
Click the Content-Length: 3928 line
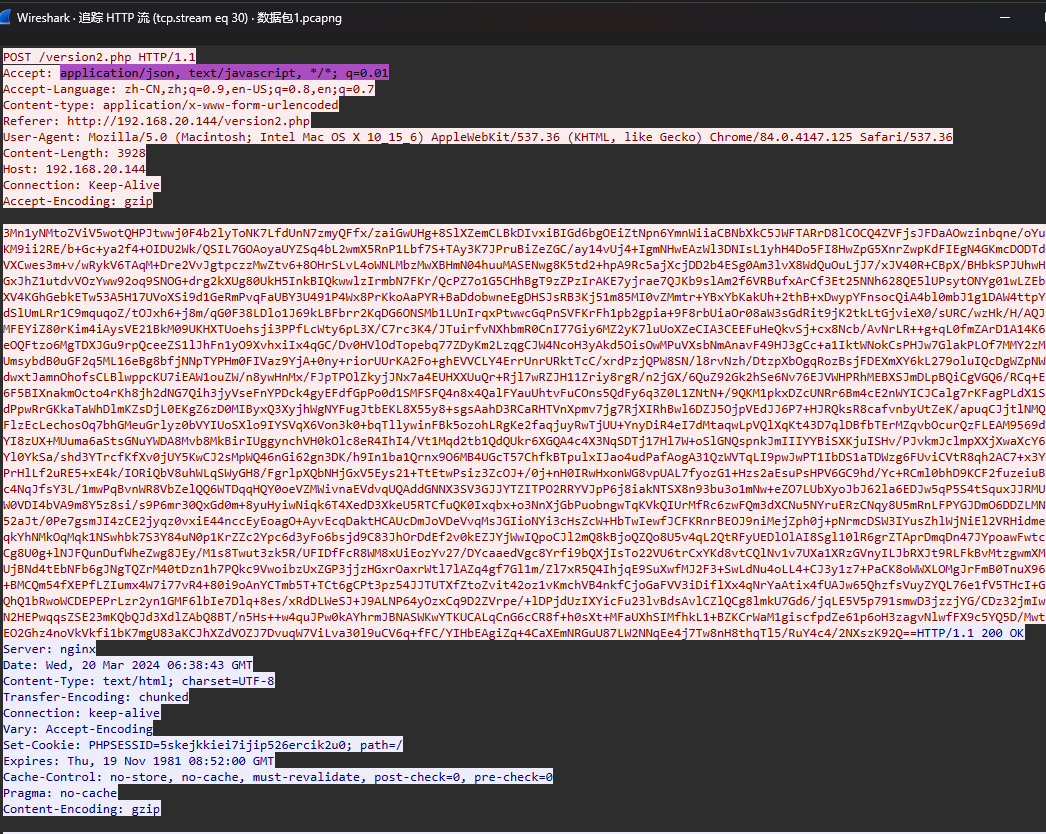(75, 153)
